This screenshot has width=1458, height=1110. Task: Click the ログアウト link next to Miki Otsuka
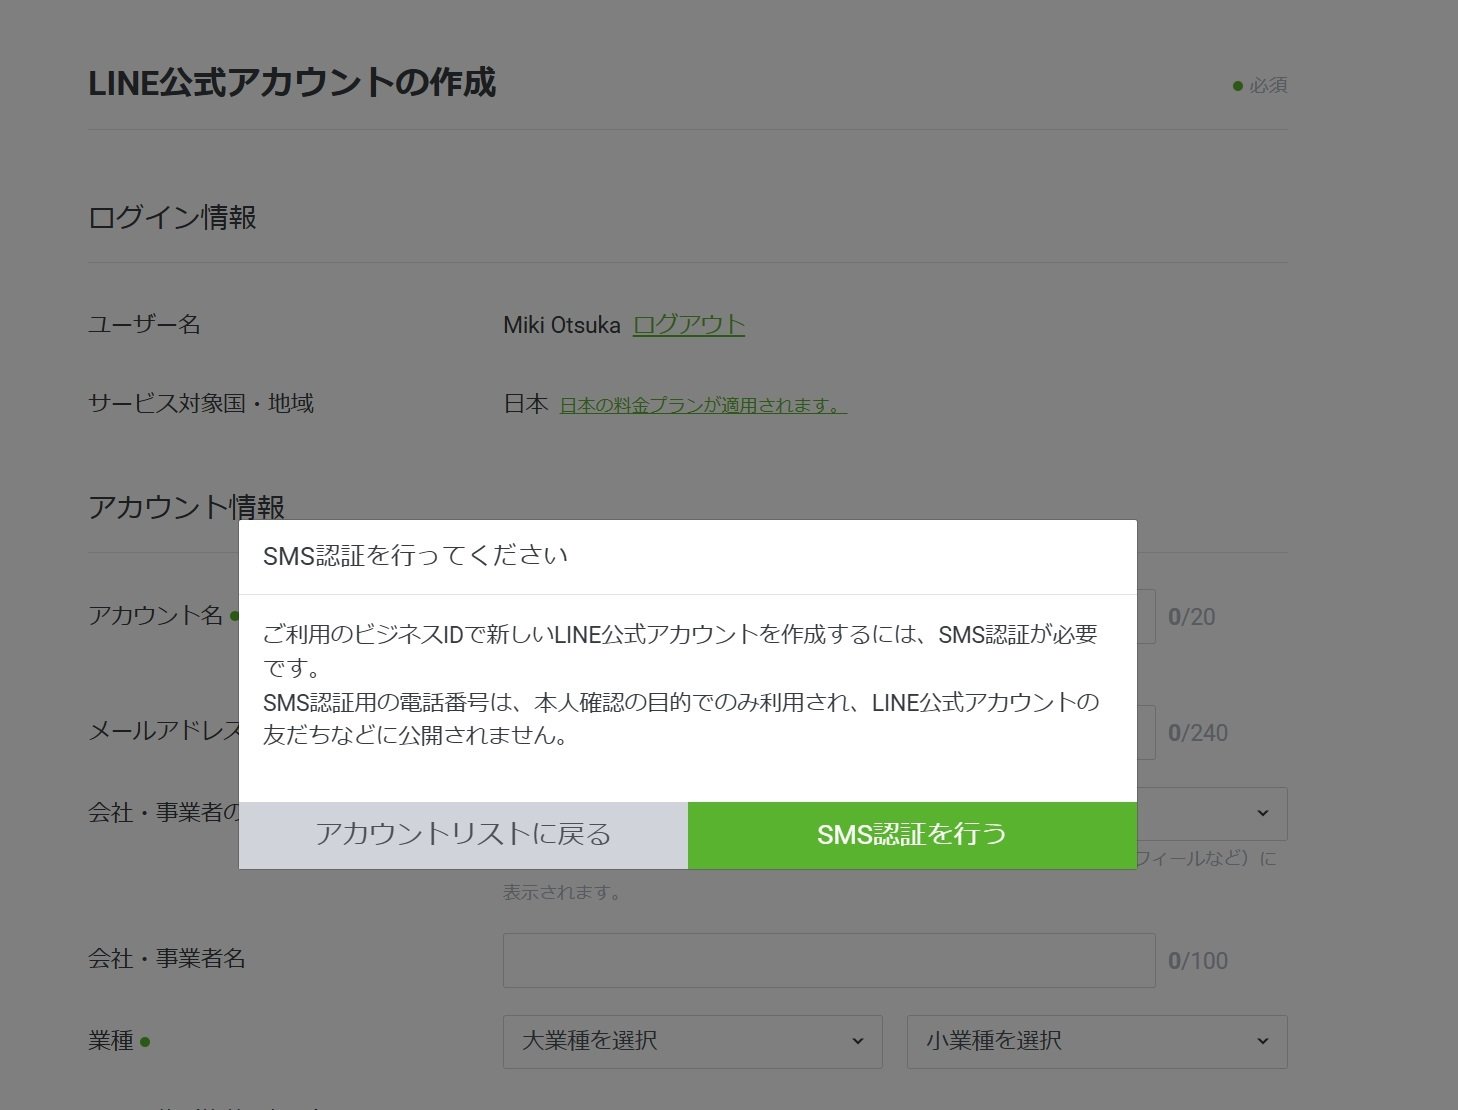click(x=689, y=325)
